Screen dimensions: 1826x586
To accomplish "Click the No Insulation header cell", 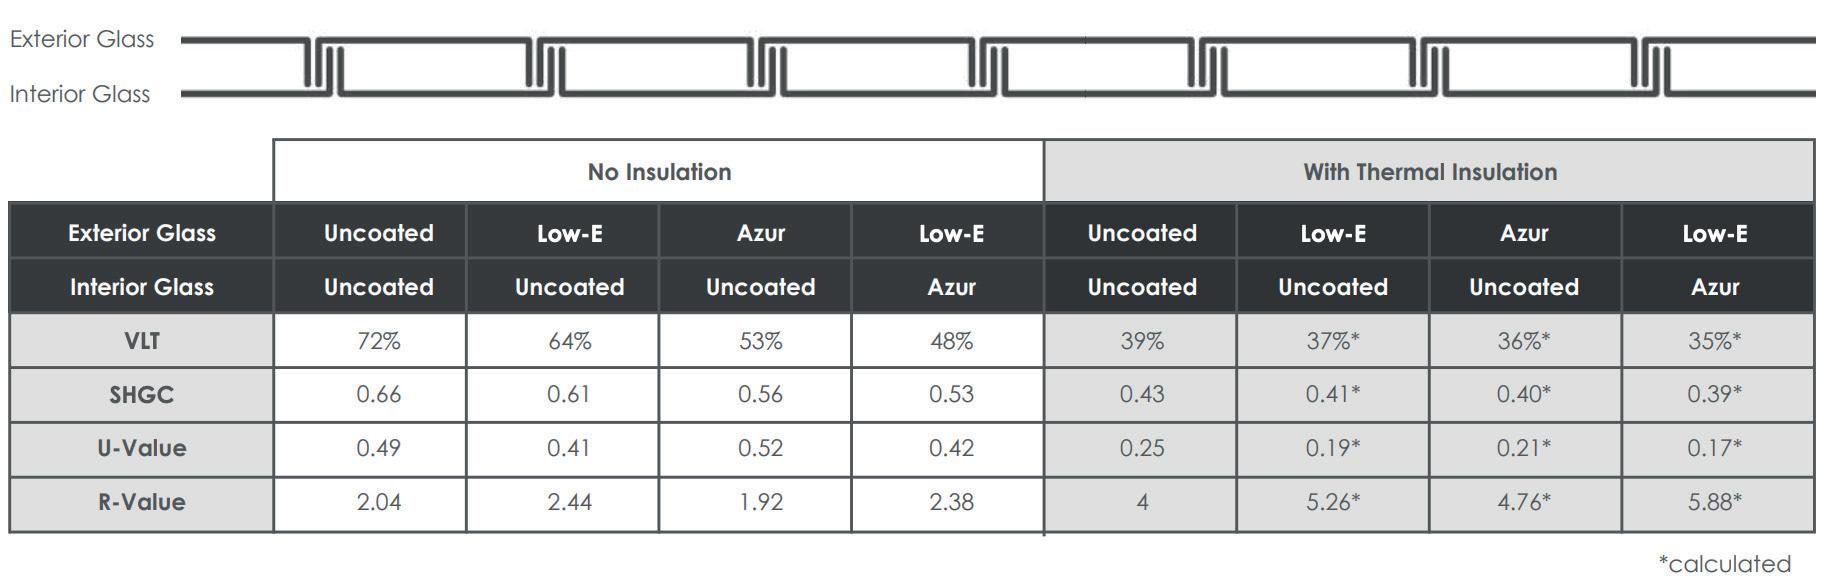I will coord(659,172).
